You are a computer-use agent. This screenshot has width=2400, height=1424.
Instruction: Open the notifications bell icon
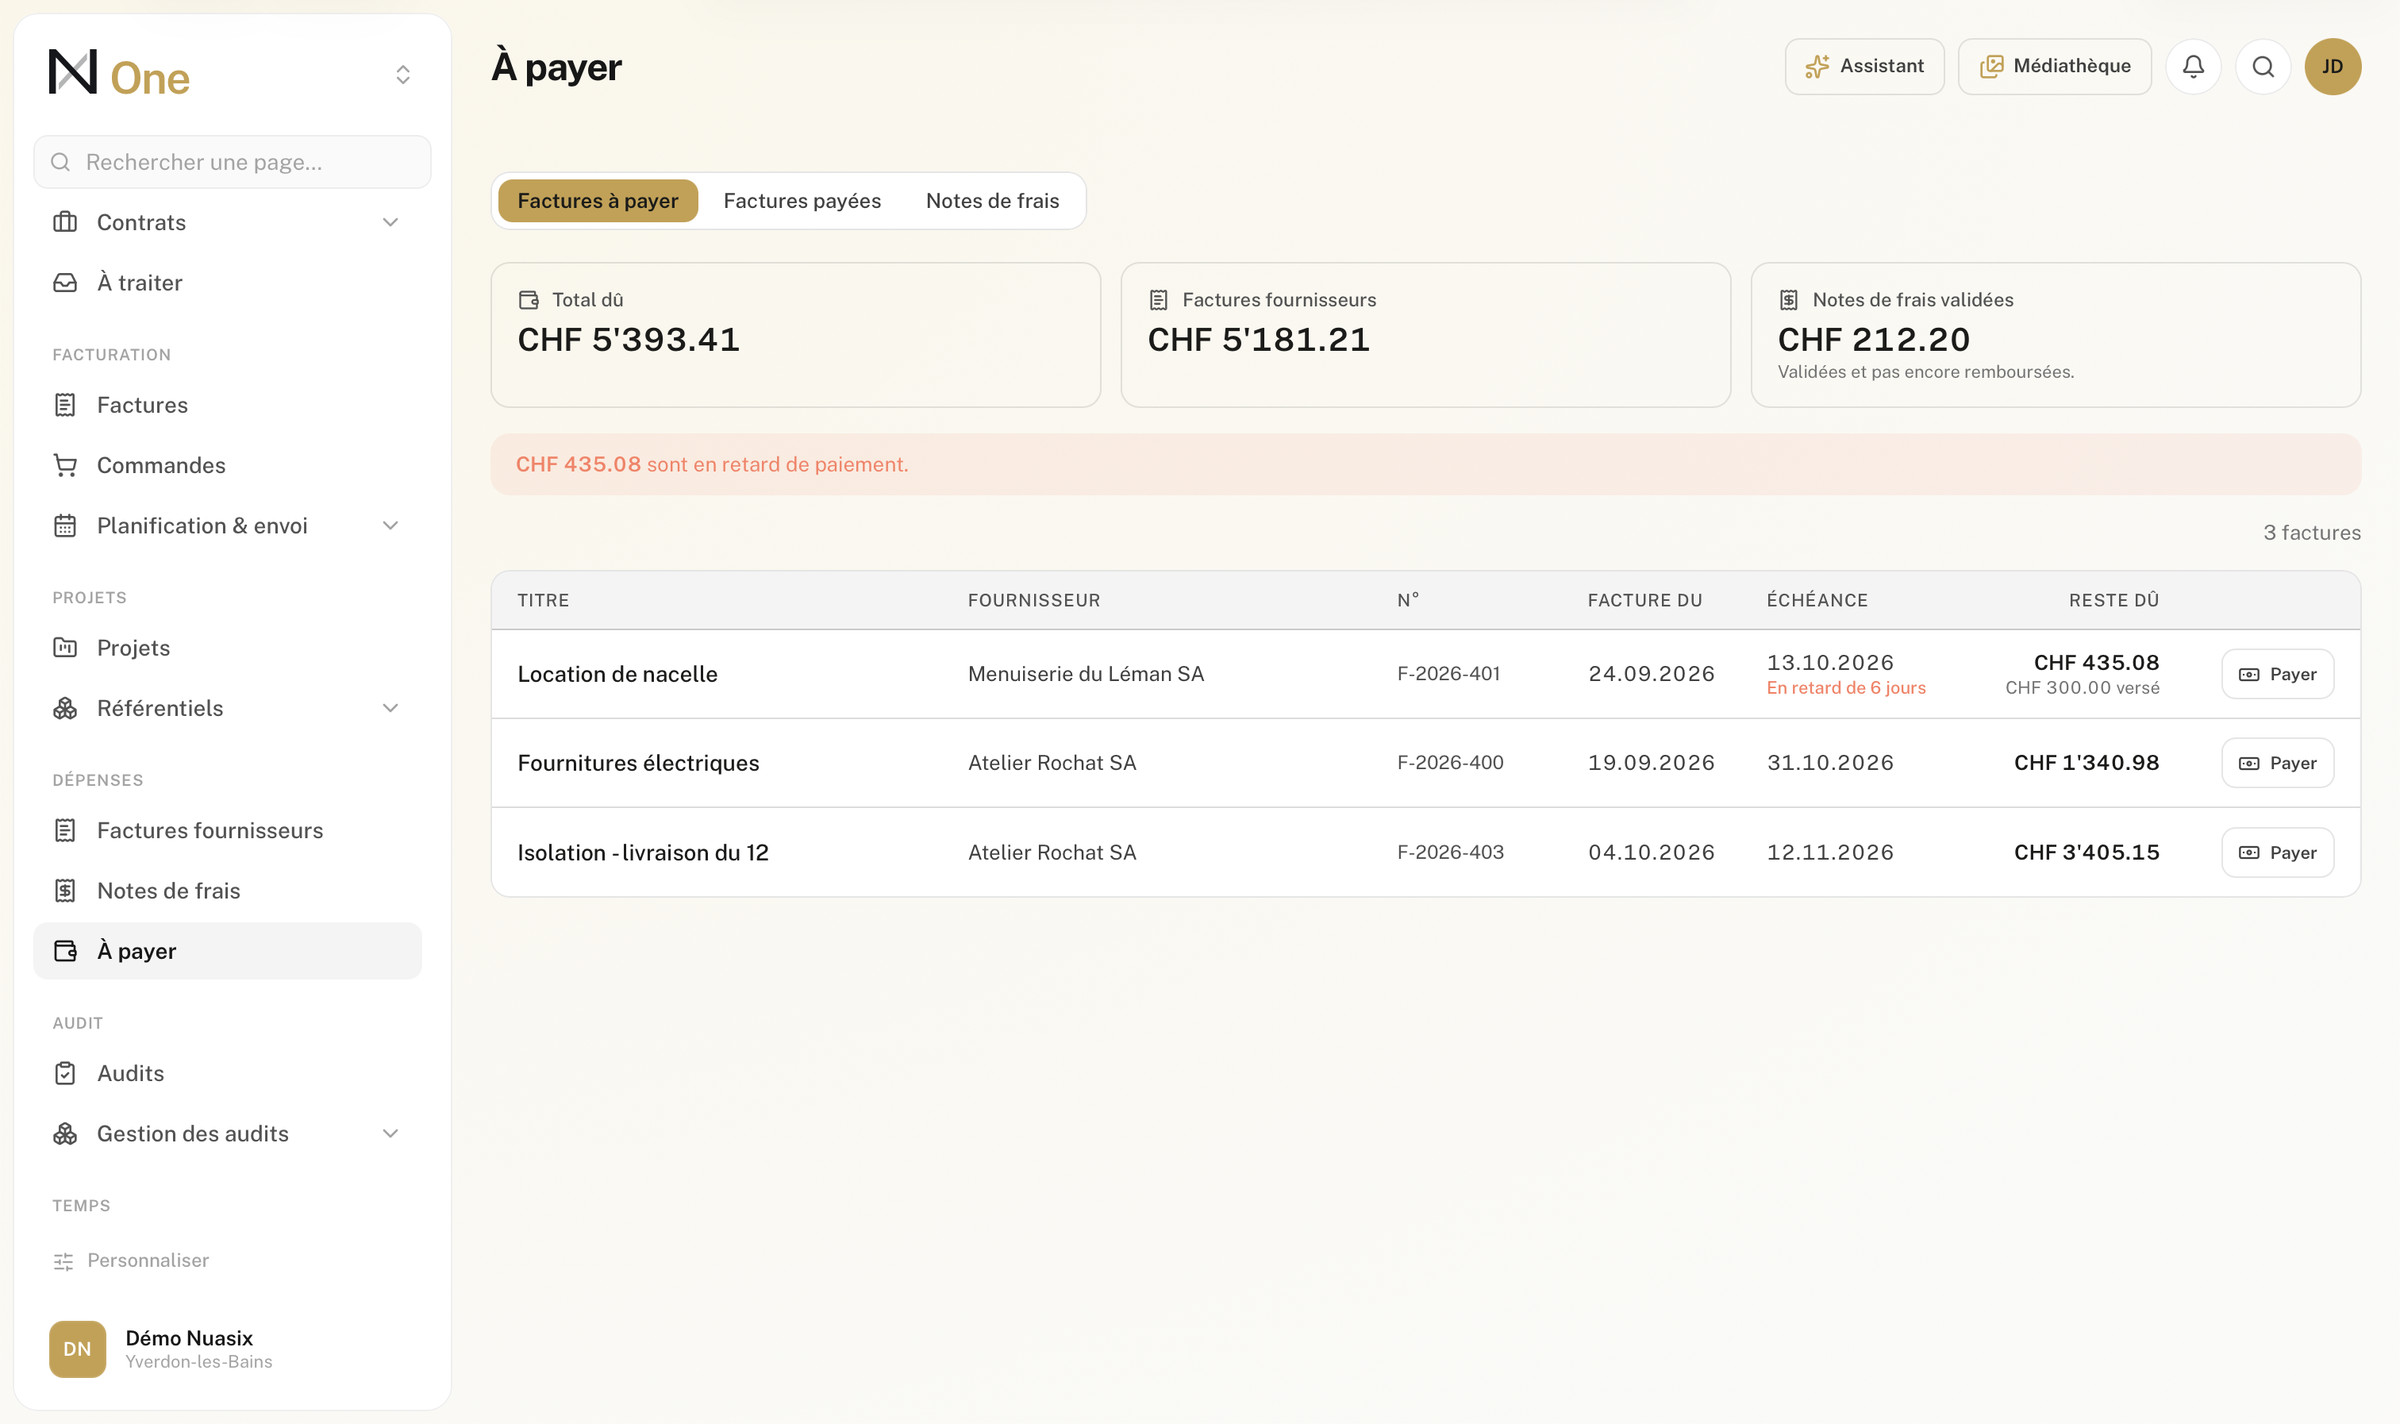pyautogui.click(x=2193, y=66)
